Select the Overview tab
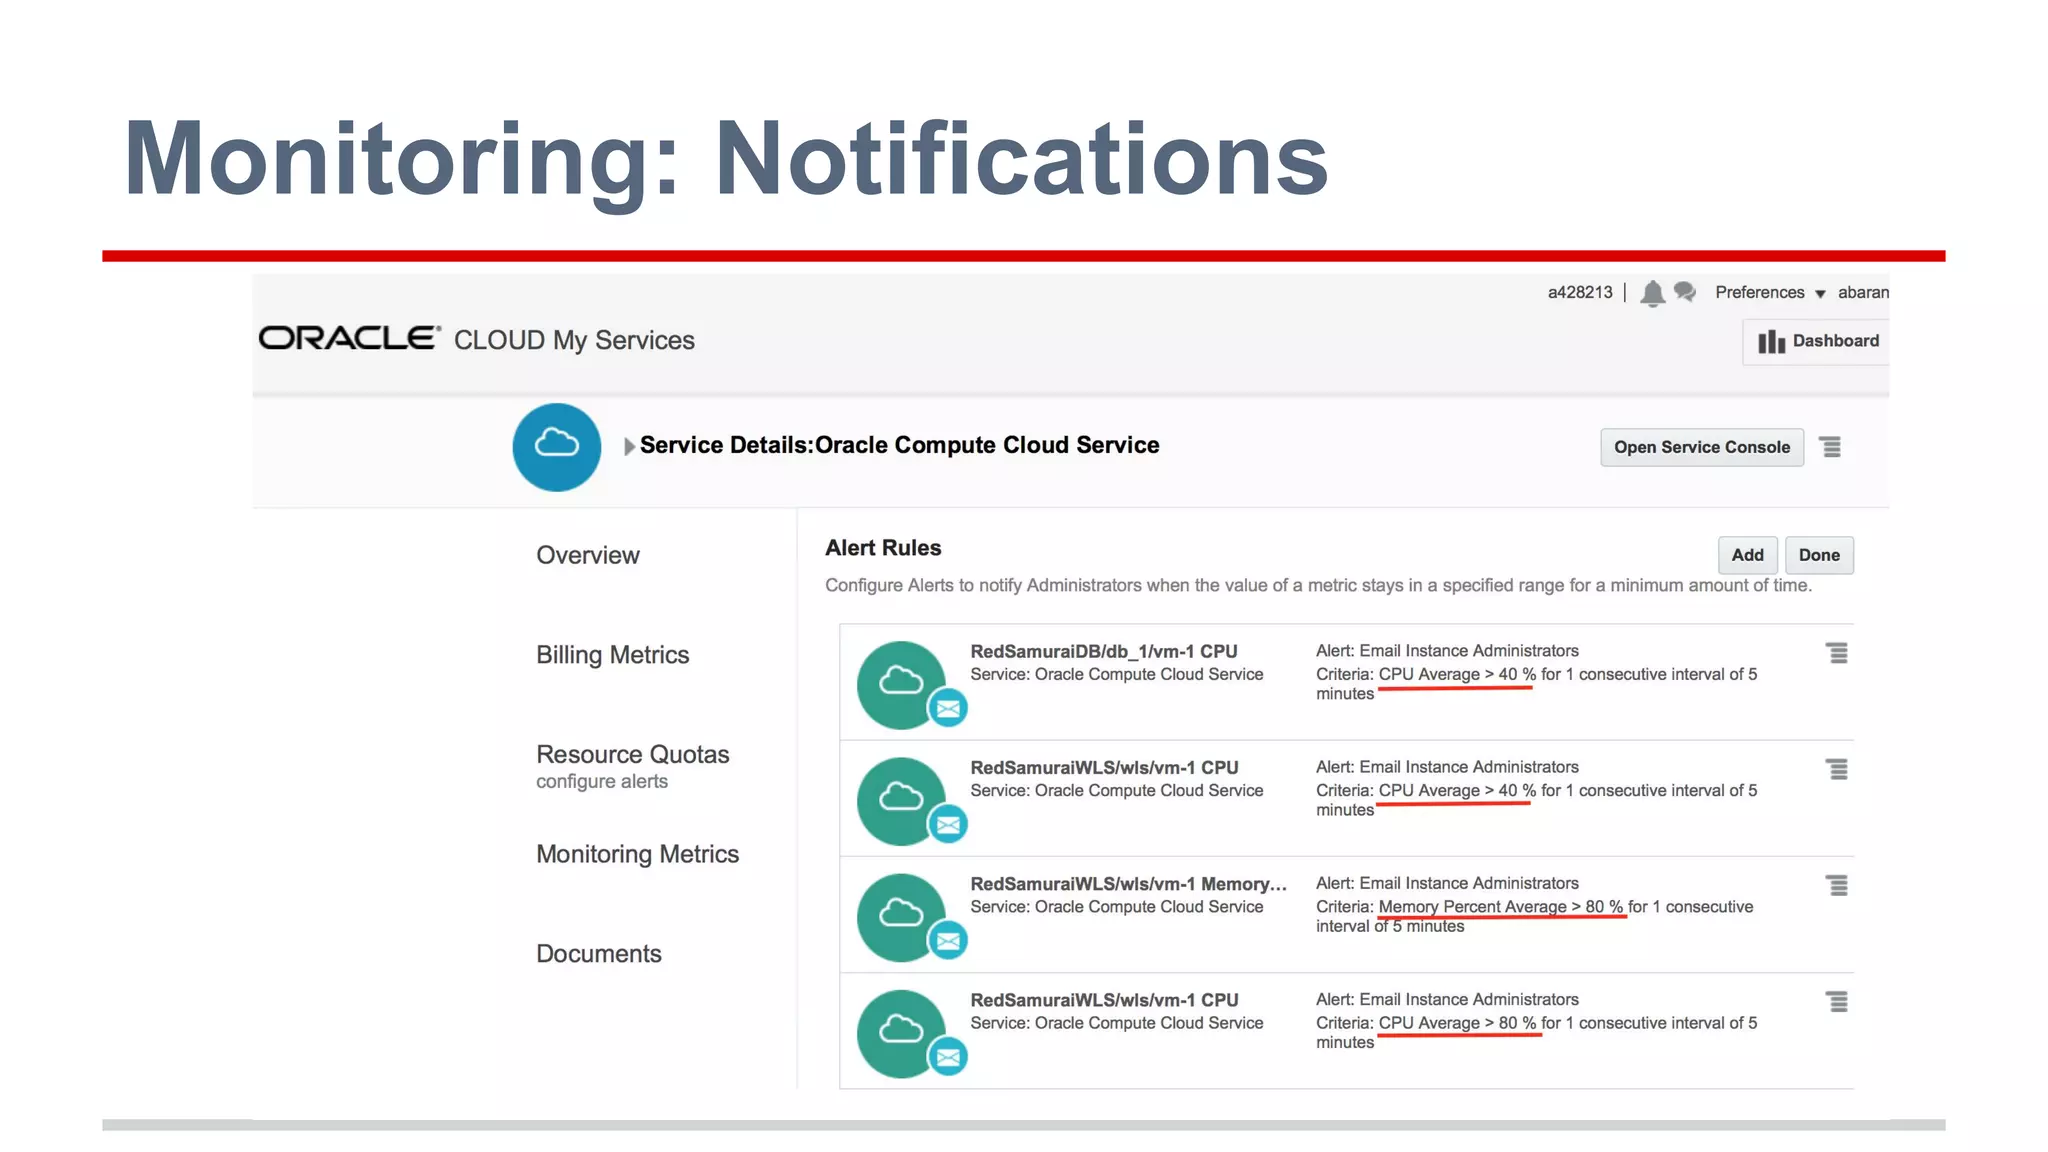The image size is (2048, 1152). (588, 555)
